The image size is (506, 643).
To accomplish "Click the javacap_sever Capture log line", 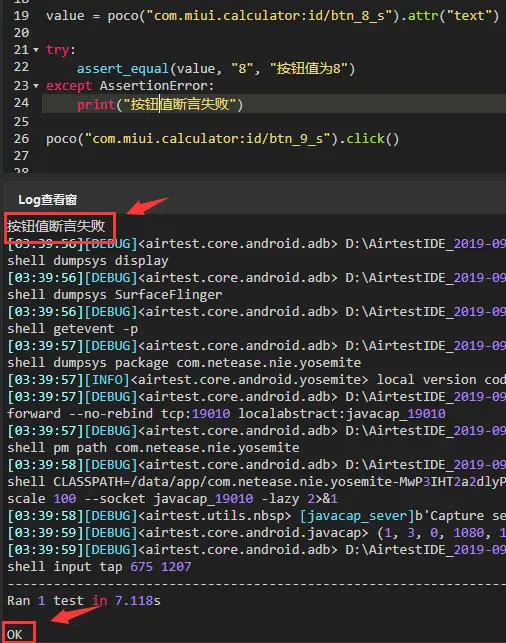I will click(256, 515).
